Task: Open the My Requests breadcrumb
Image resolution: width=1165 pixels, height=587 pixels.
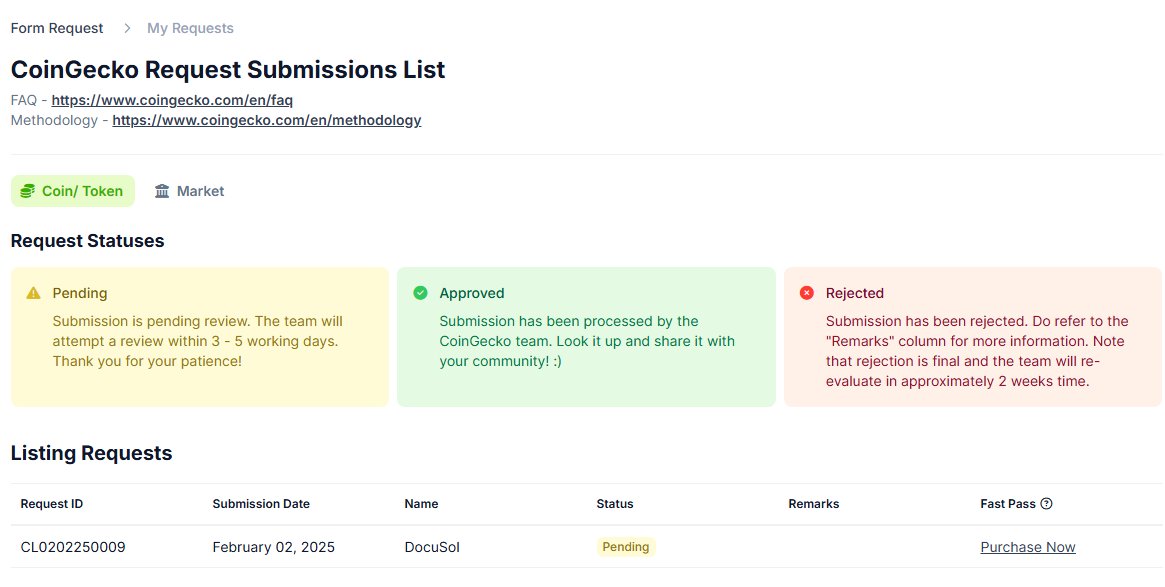Action: coord(190,28)
